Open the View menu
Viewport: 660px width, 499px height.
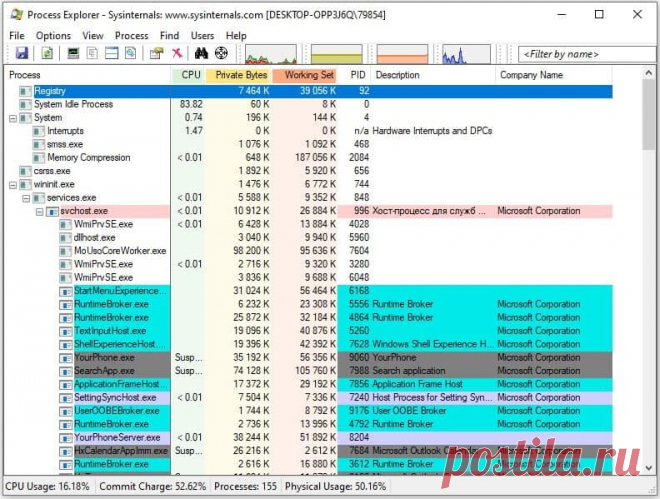93,36
